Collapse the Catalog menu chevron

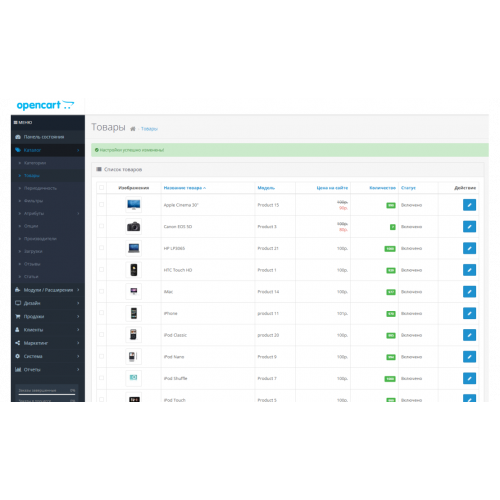click(x=78, y=150)
